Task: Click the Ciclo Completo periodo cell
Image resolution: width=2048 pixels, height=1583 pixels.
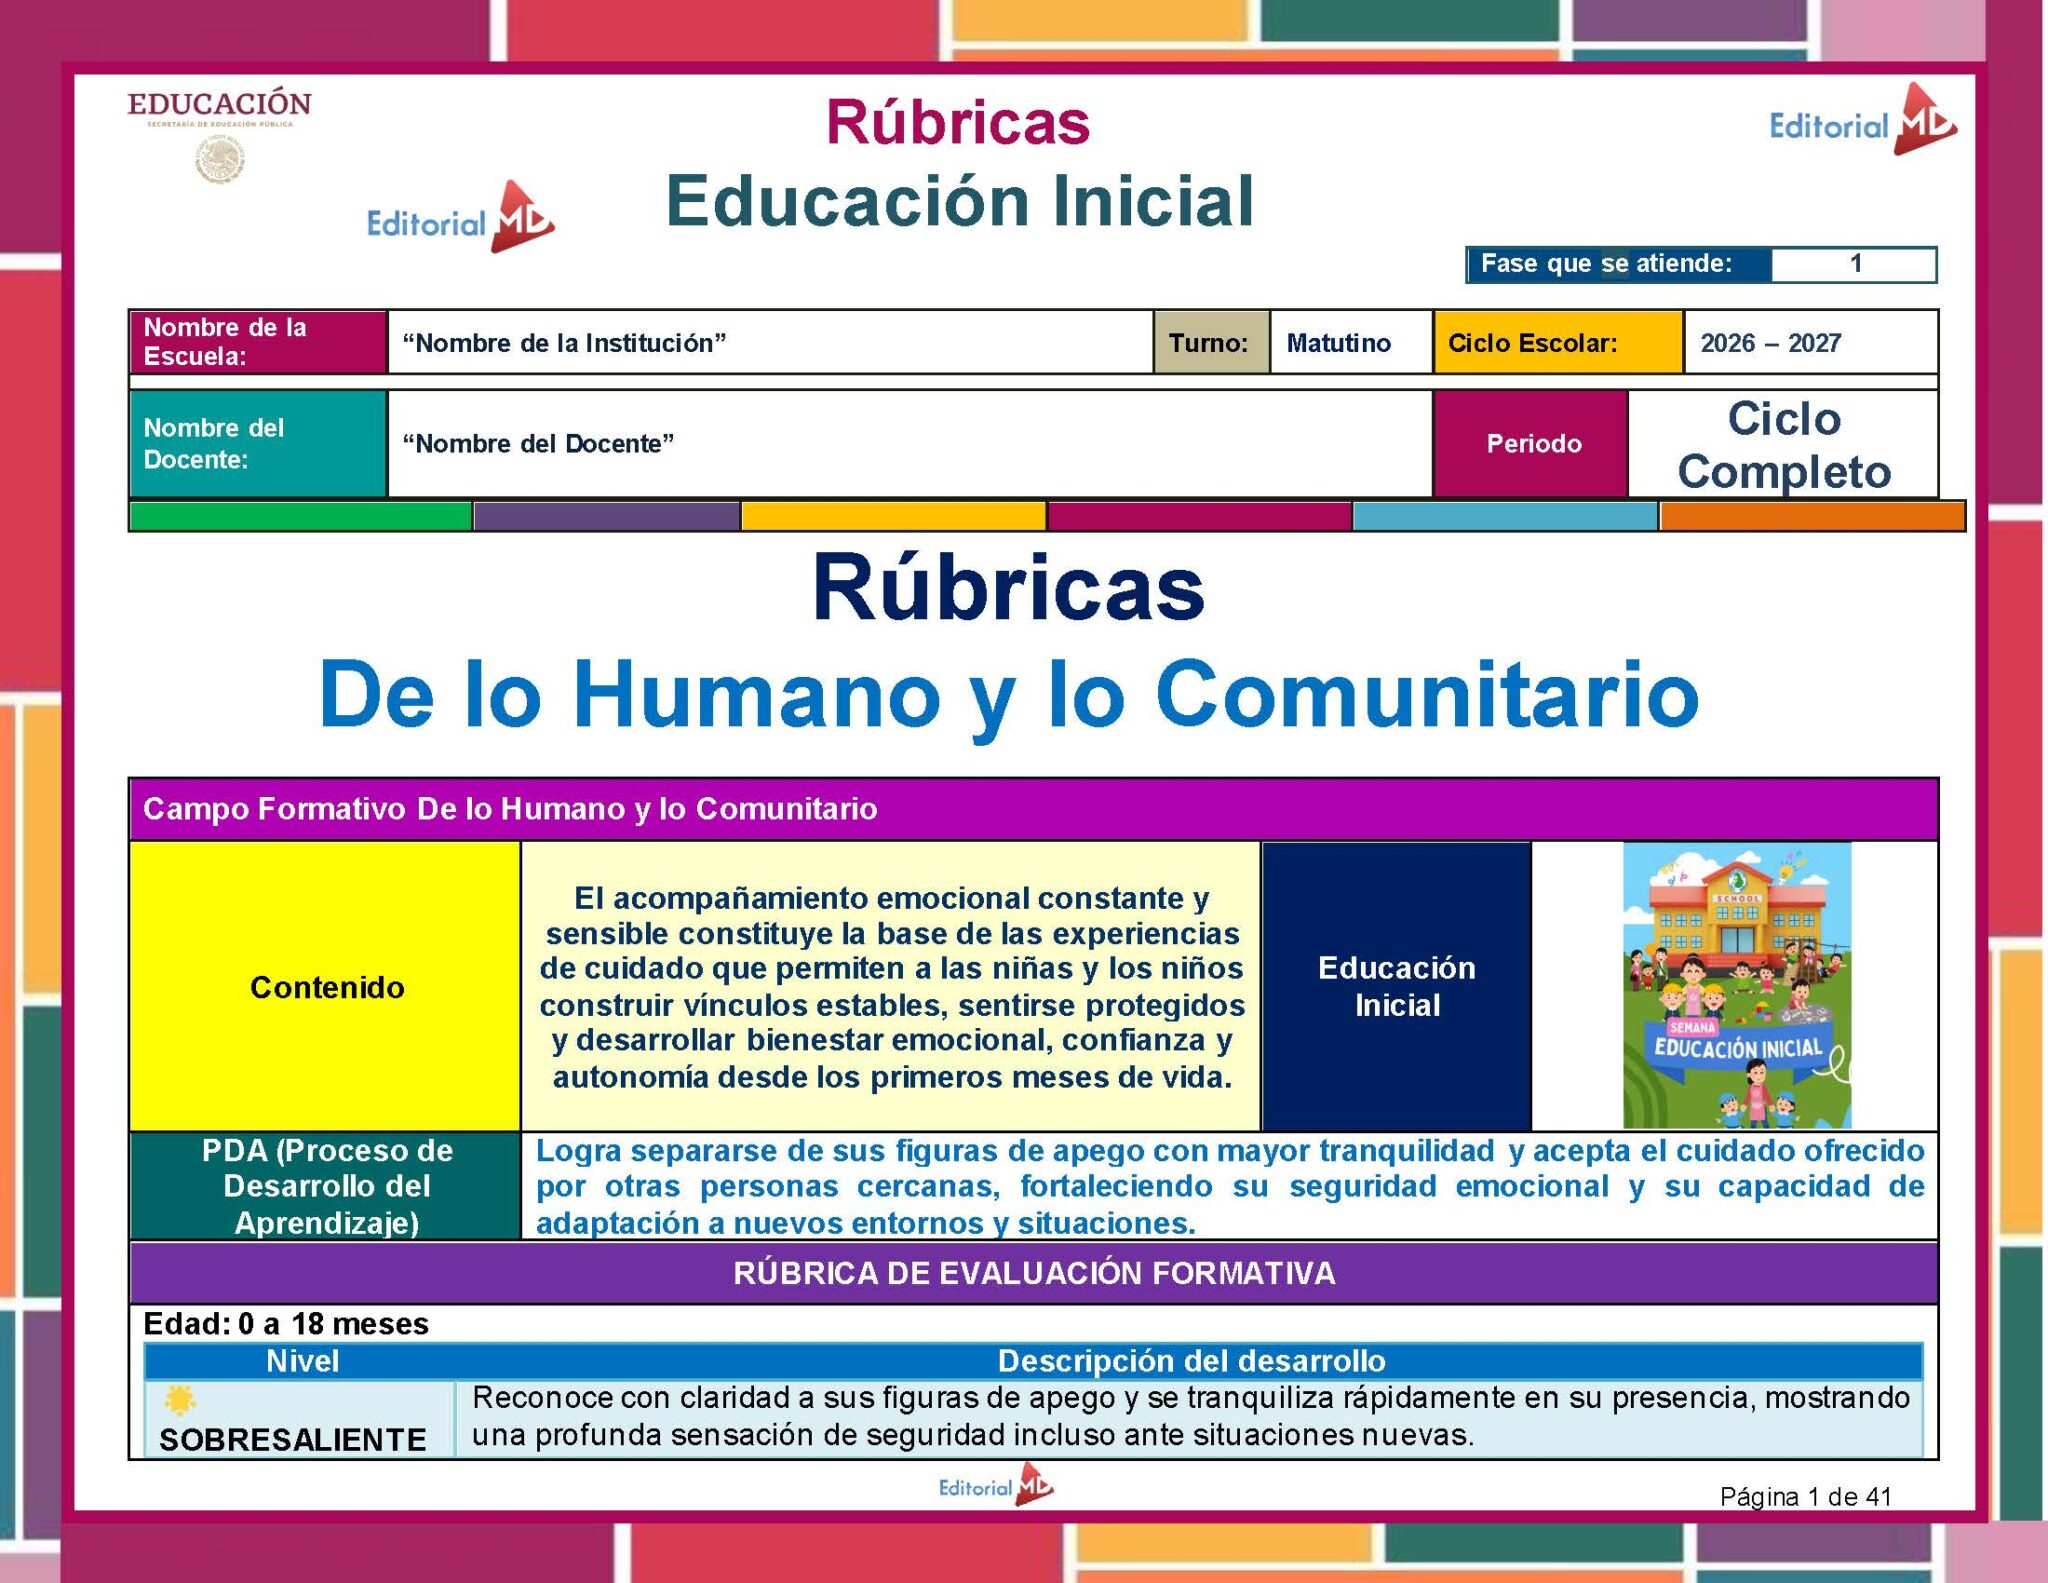Action: tap(1783, 445)
